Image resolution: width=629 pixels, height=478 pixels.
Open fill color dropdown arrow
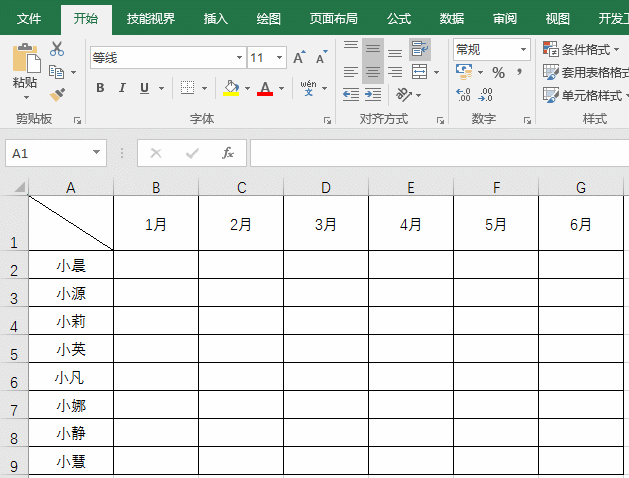248,88
